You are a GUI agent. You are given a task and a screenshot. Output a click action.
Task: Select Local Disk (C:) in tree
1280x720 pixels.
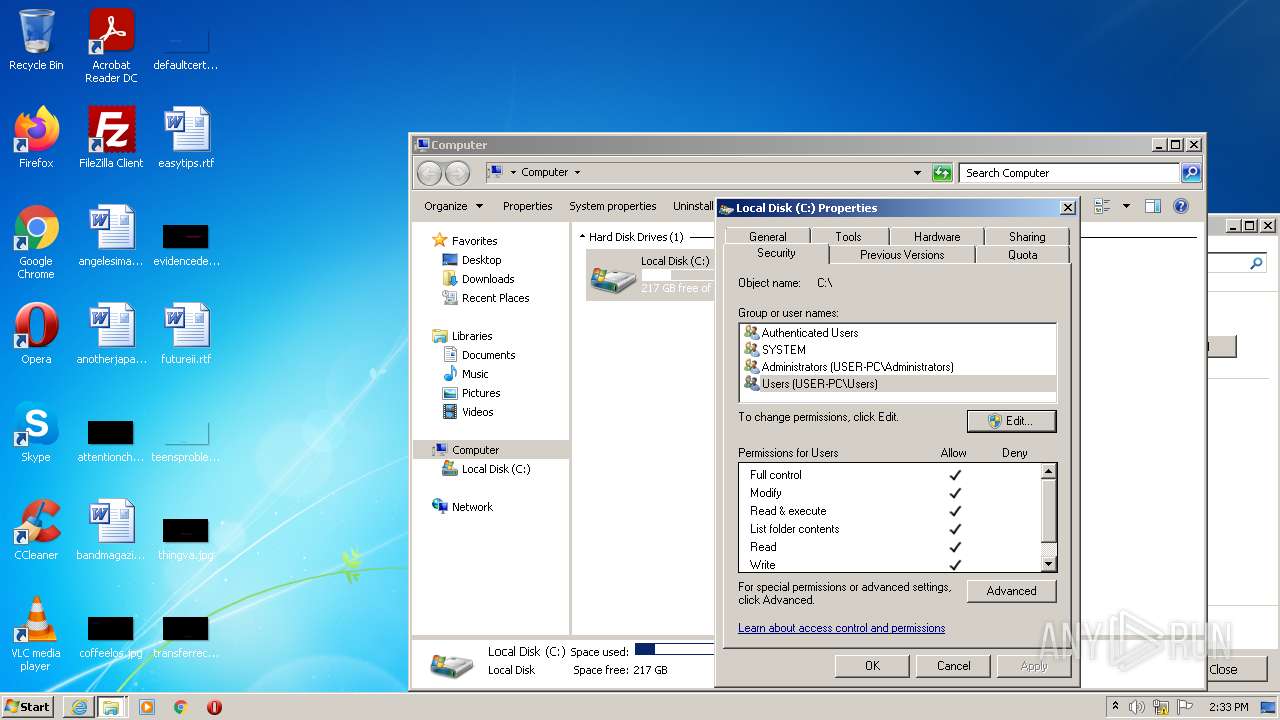coord(495,469)
